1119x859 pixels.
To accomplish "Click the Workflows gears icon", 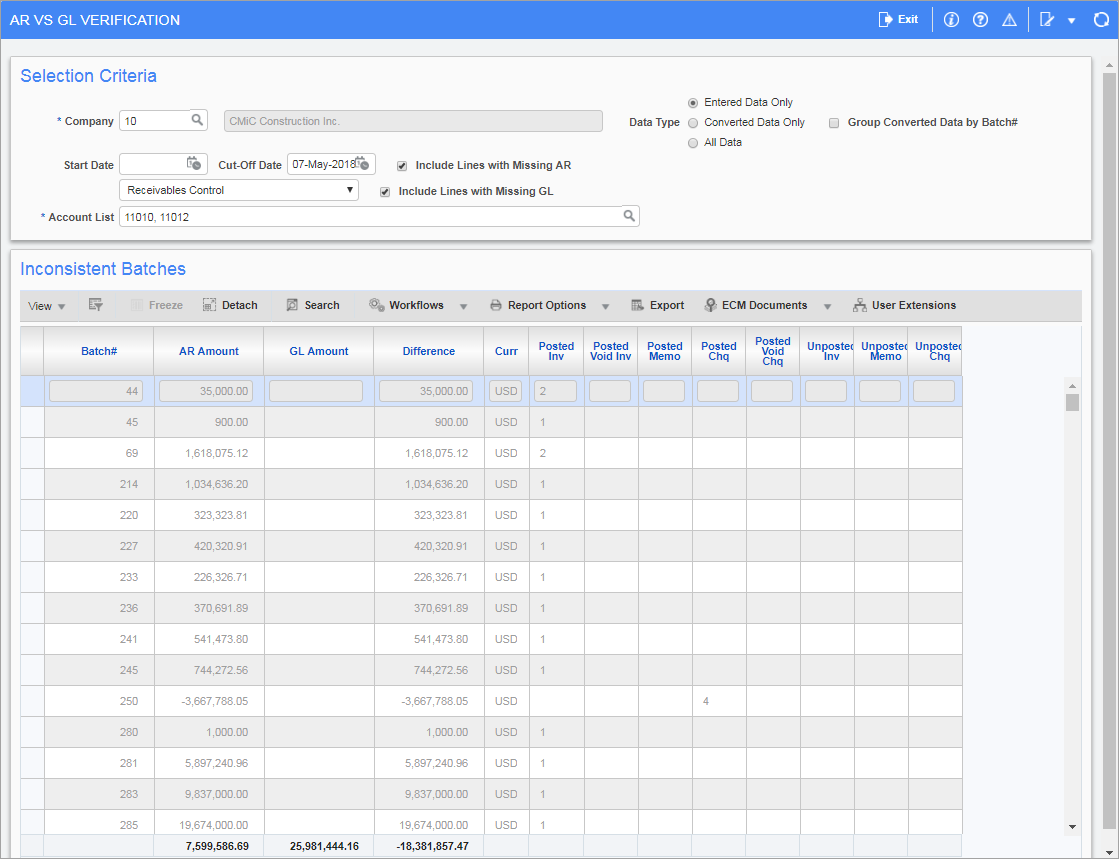I will click(376, 305).
